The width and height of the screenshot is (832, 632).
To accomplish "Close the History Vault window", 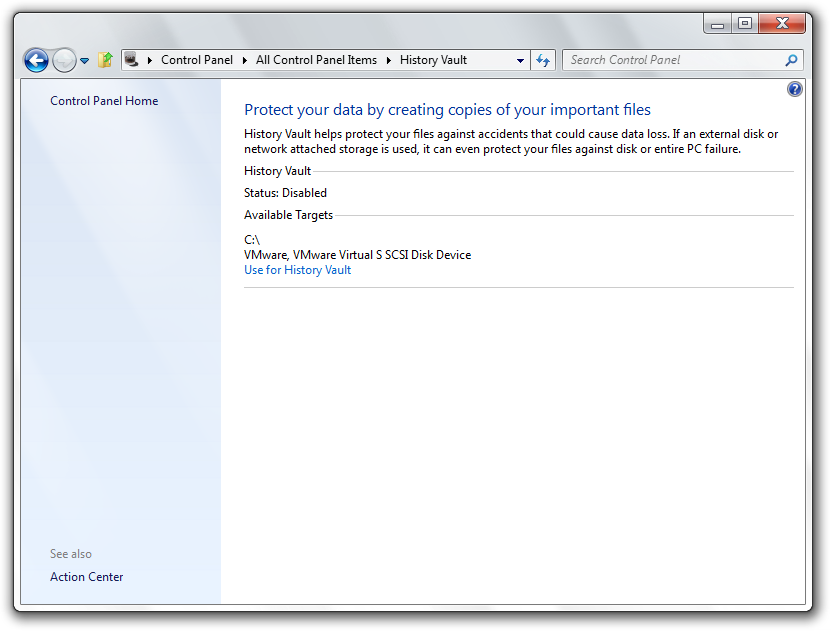I will pyautogui.click(x=782, y=24).
